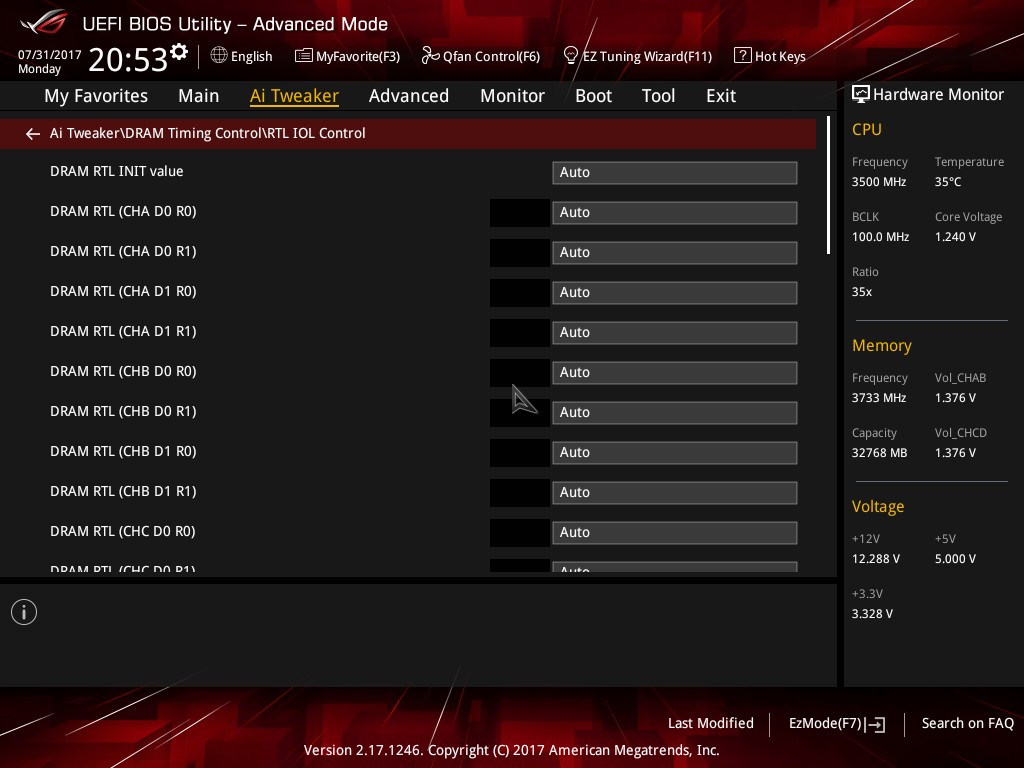Open the Boot tab
This screenshot has width=1024, height=768.
(594, 96)
